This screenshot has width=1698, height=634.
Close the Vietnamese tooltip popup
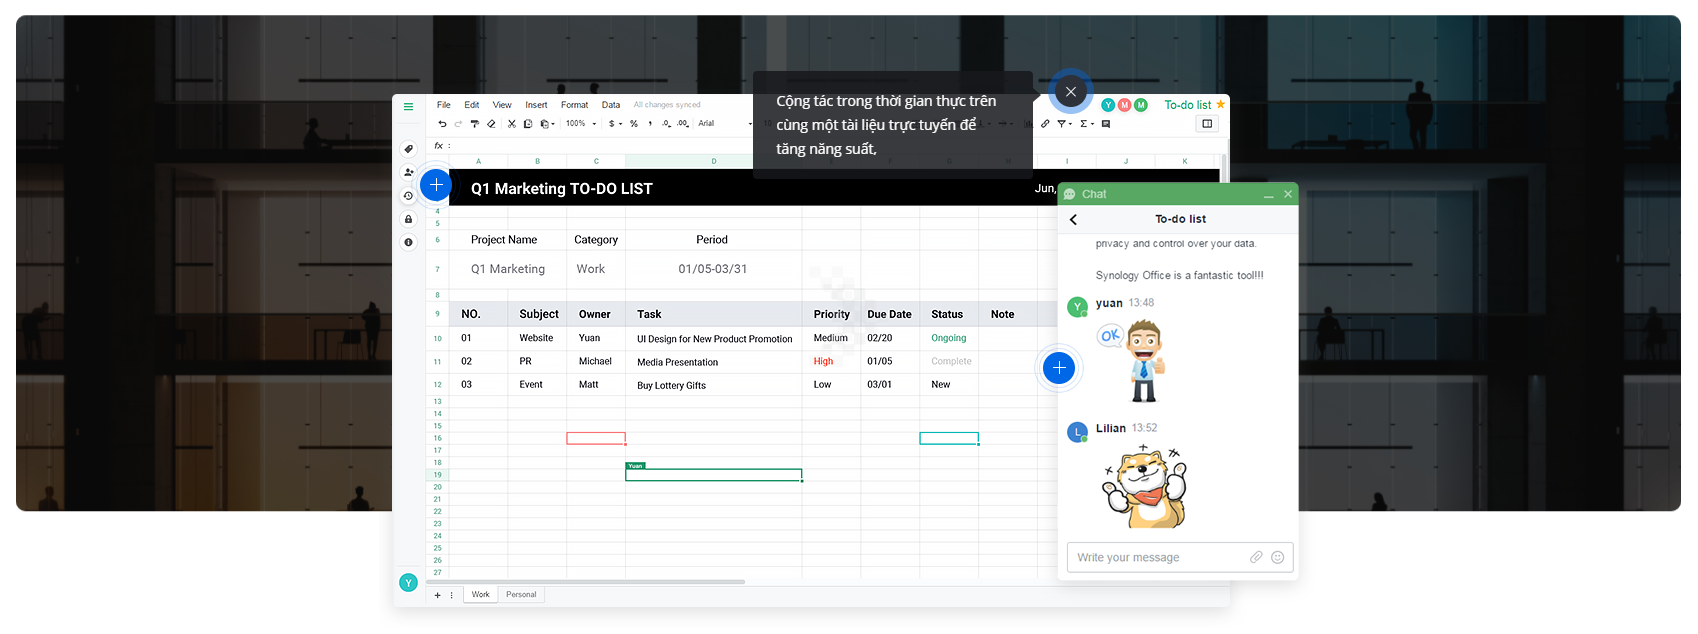[1071, 92]
